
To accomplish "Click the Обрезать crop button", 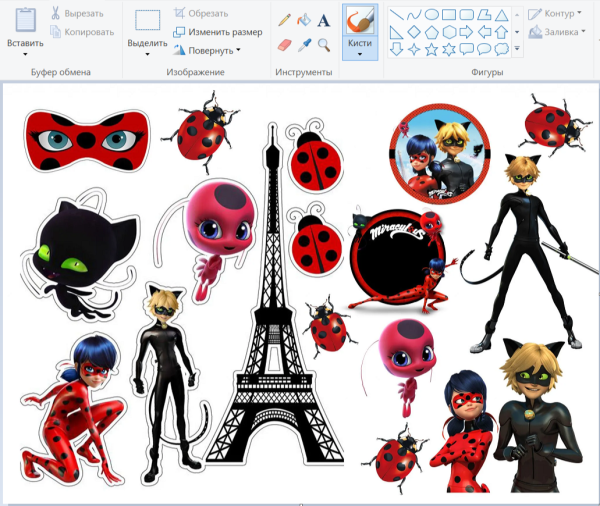I will (200, 14).
